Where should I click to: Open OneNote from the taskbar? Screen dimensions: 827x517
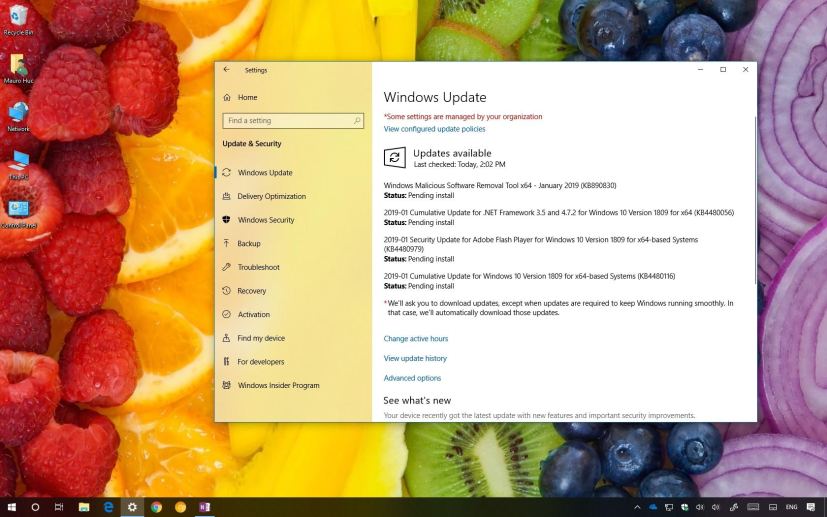(205, 508)
